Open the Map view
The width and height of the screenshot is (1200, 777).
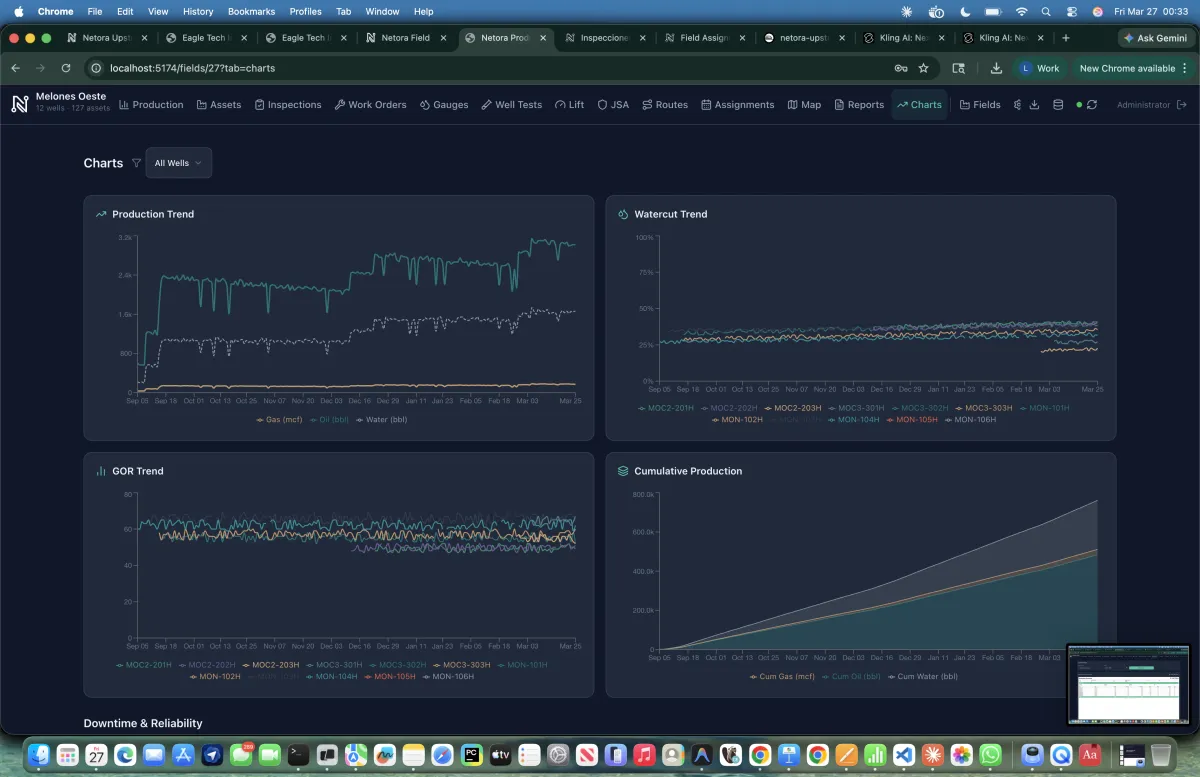tap(804, 104)
